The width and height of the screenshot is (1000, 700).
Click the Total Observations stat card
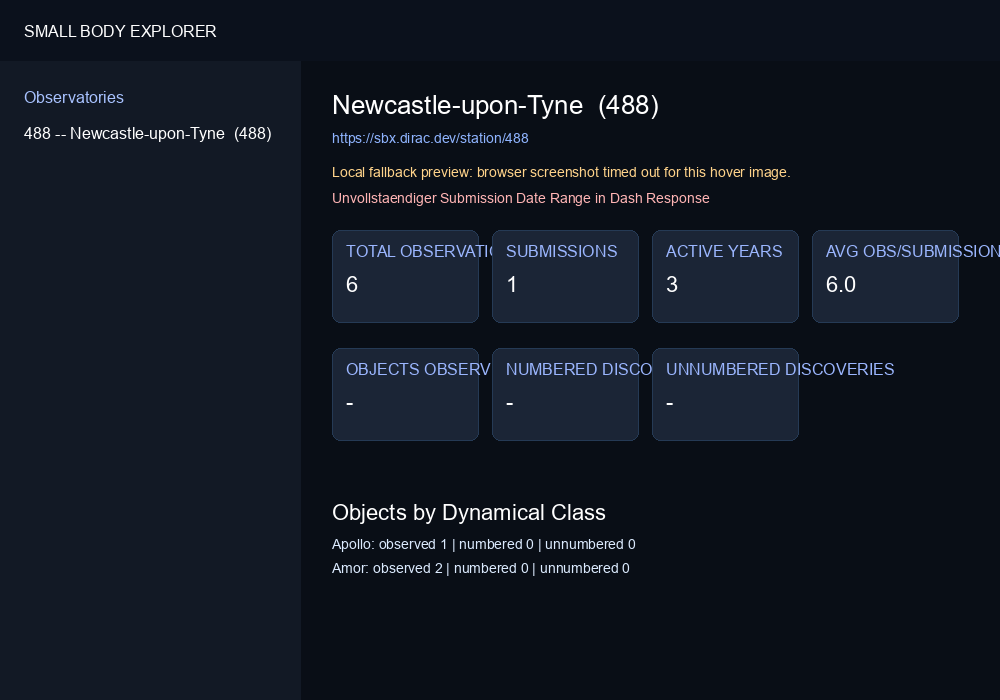(x=406, y=277)
